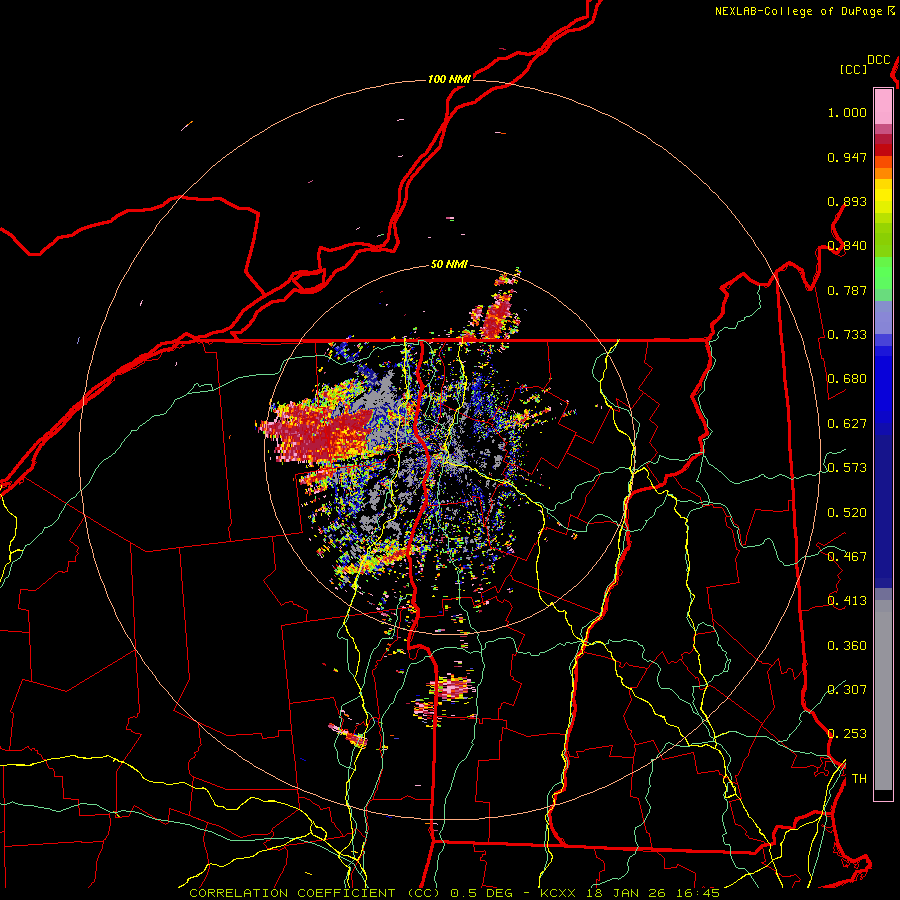Click the 0.253 scale value
This screenshot has height=900, width=900.
[847, 734]
